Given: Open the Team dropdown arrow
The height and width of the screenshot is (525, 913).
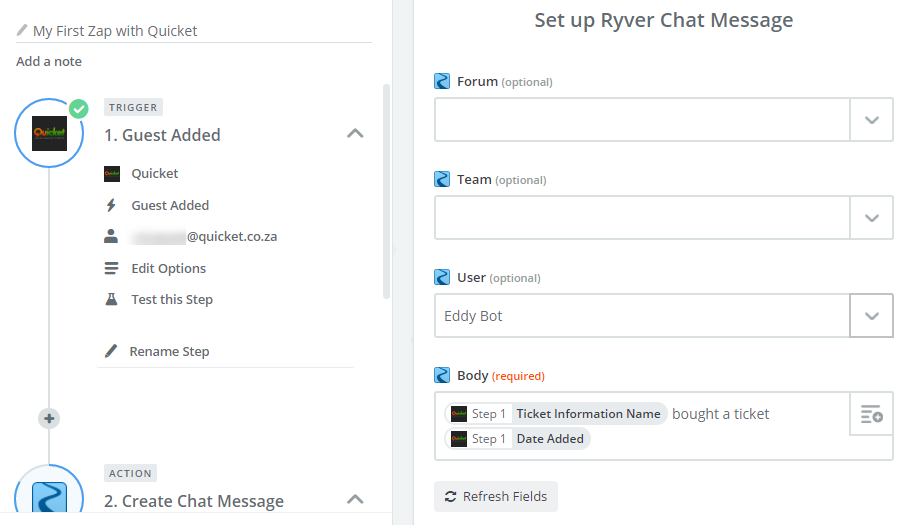Looking at the screenshot, I should tap(871, 218).
